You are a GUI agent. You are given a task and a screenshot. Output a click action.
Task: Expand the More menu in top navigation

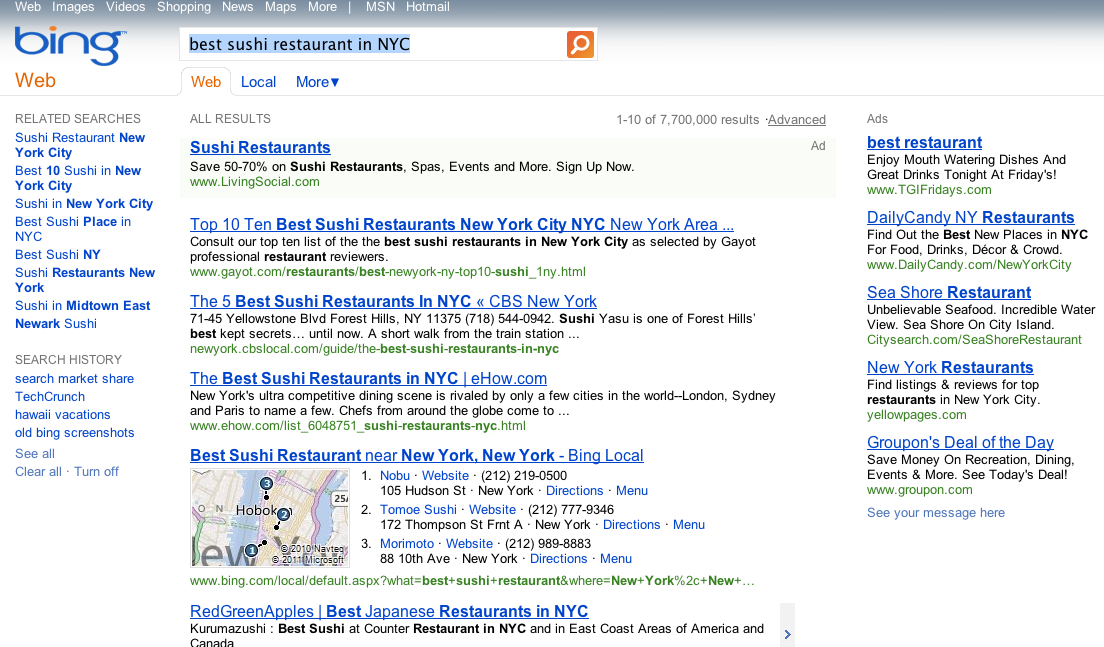coord(321,7)
